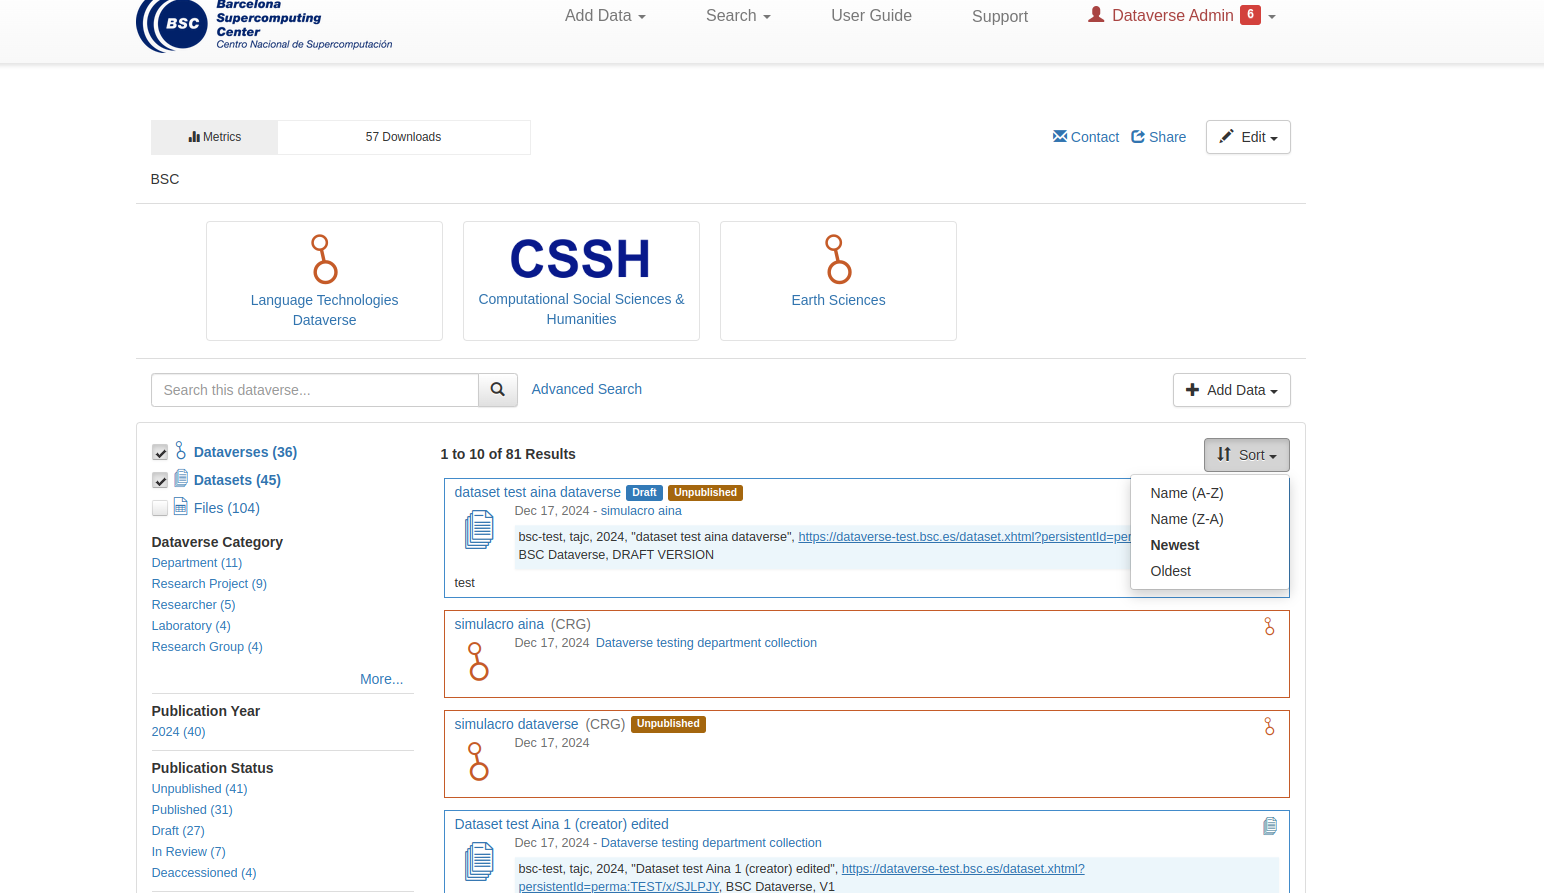
Task: Uncheck the Dataverses filter checkbox
Action: pyautogui.click(x=160, y=453)
